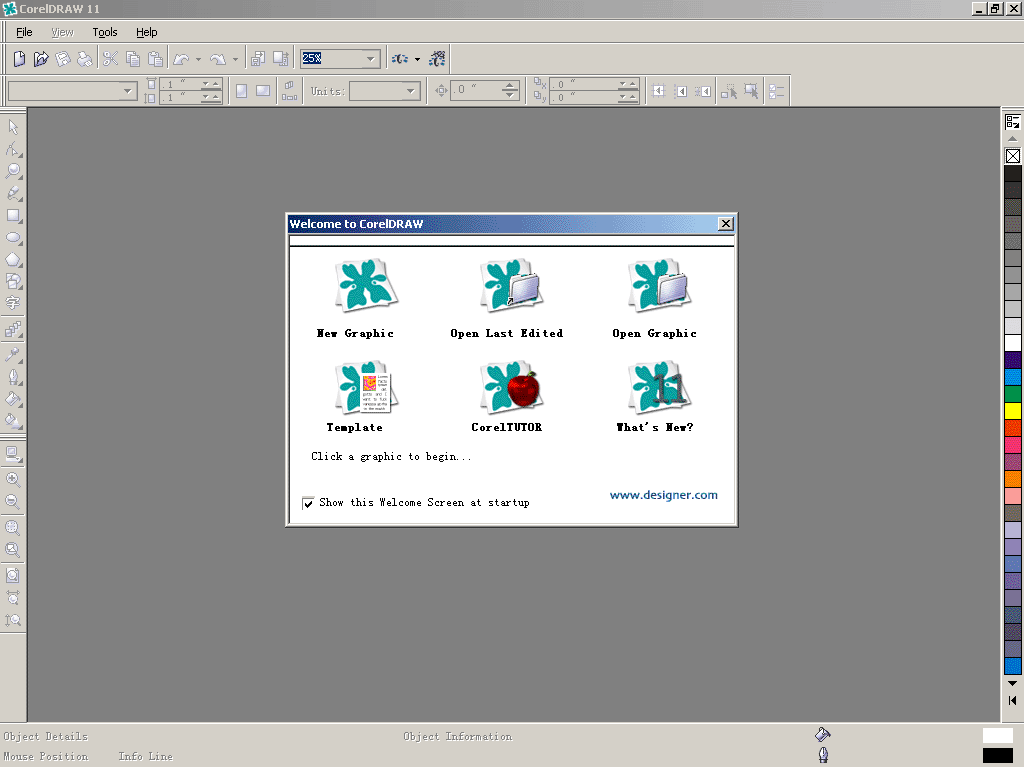Image resolution: width=1024 pixels, height=768 pixels.
Task: Select the Pick arrow tool
Action: coord(13,127)
